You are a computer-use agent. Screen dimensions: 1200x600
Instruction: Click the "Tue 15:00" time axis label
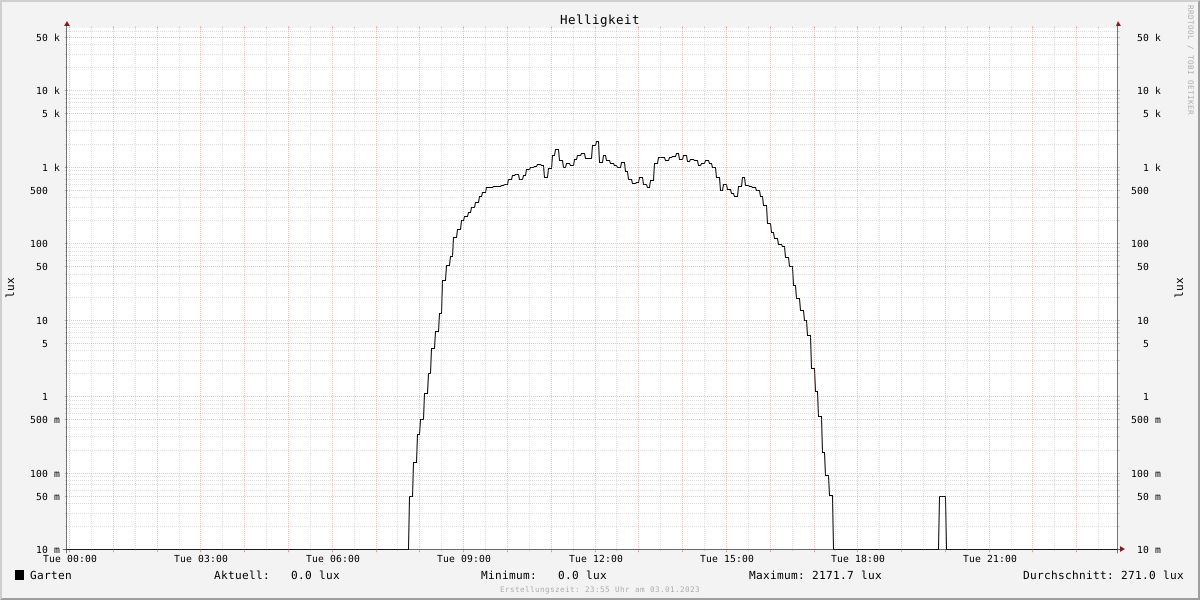click(x=727, y=559)
